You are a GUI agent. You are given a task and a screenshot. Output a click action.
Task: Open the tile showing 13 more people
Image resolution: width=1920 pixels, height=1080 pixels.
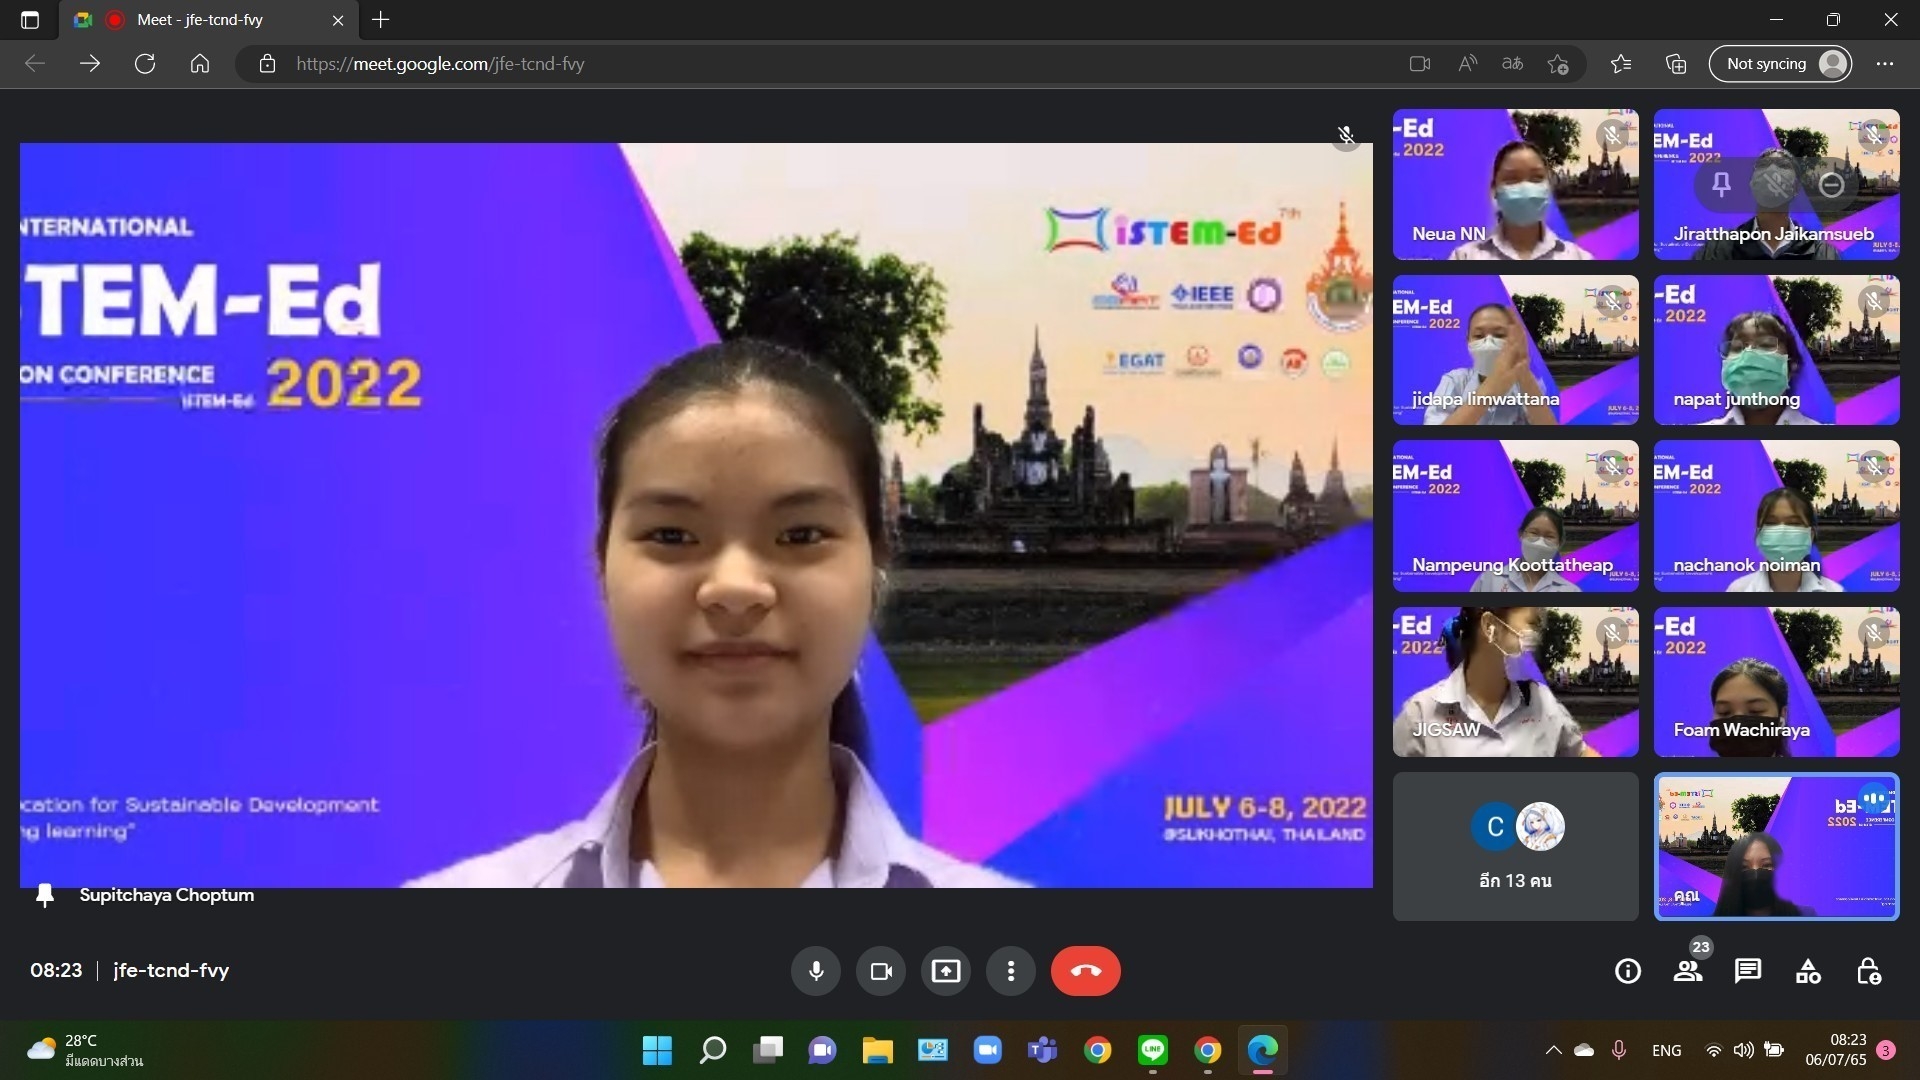point(1516,847)
